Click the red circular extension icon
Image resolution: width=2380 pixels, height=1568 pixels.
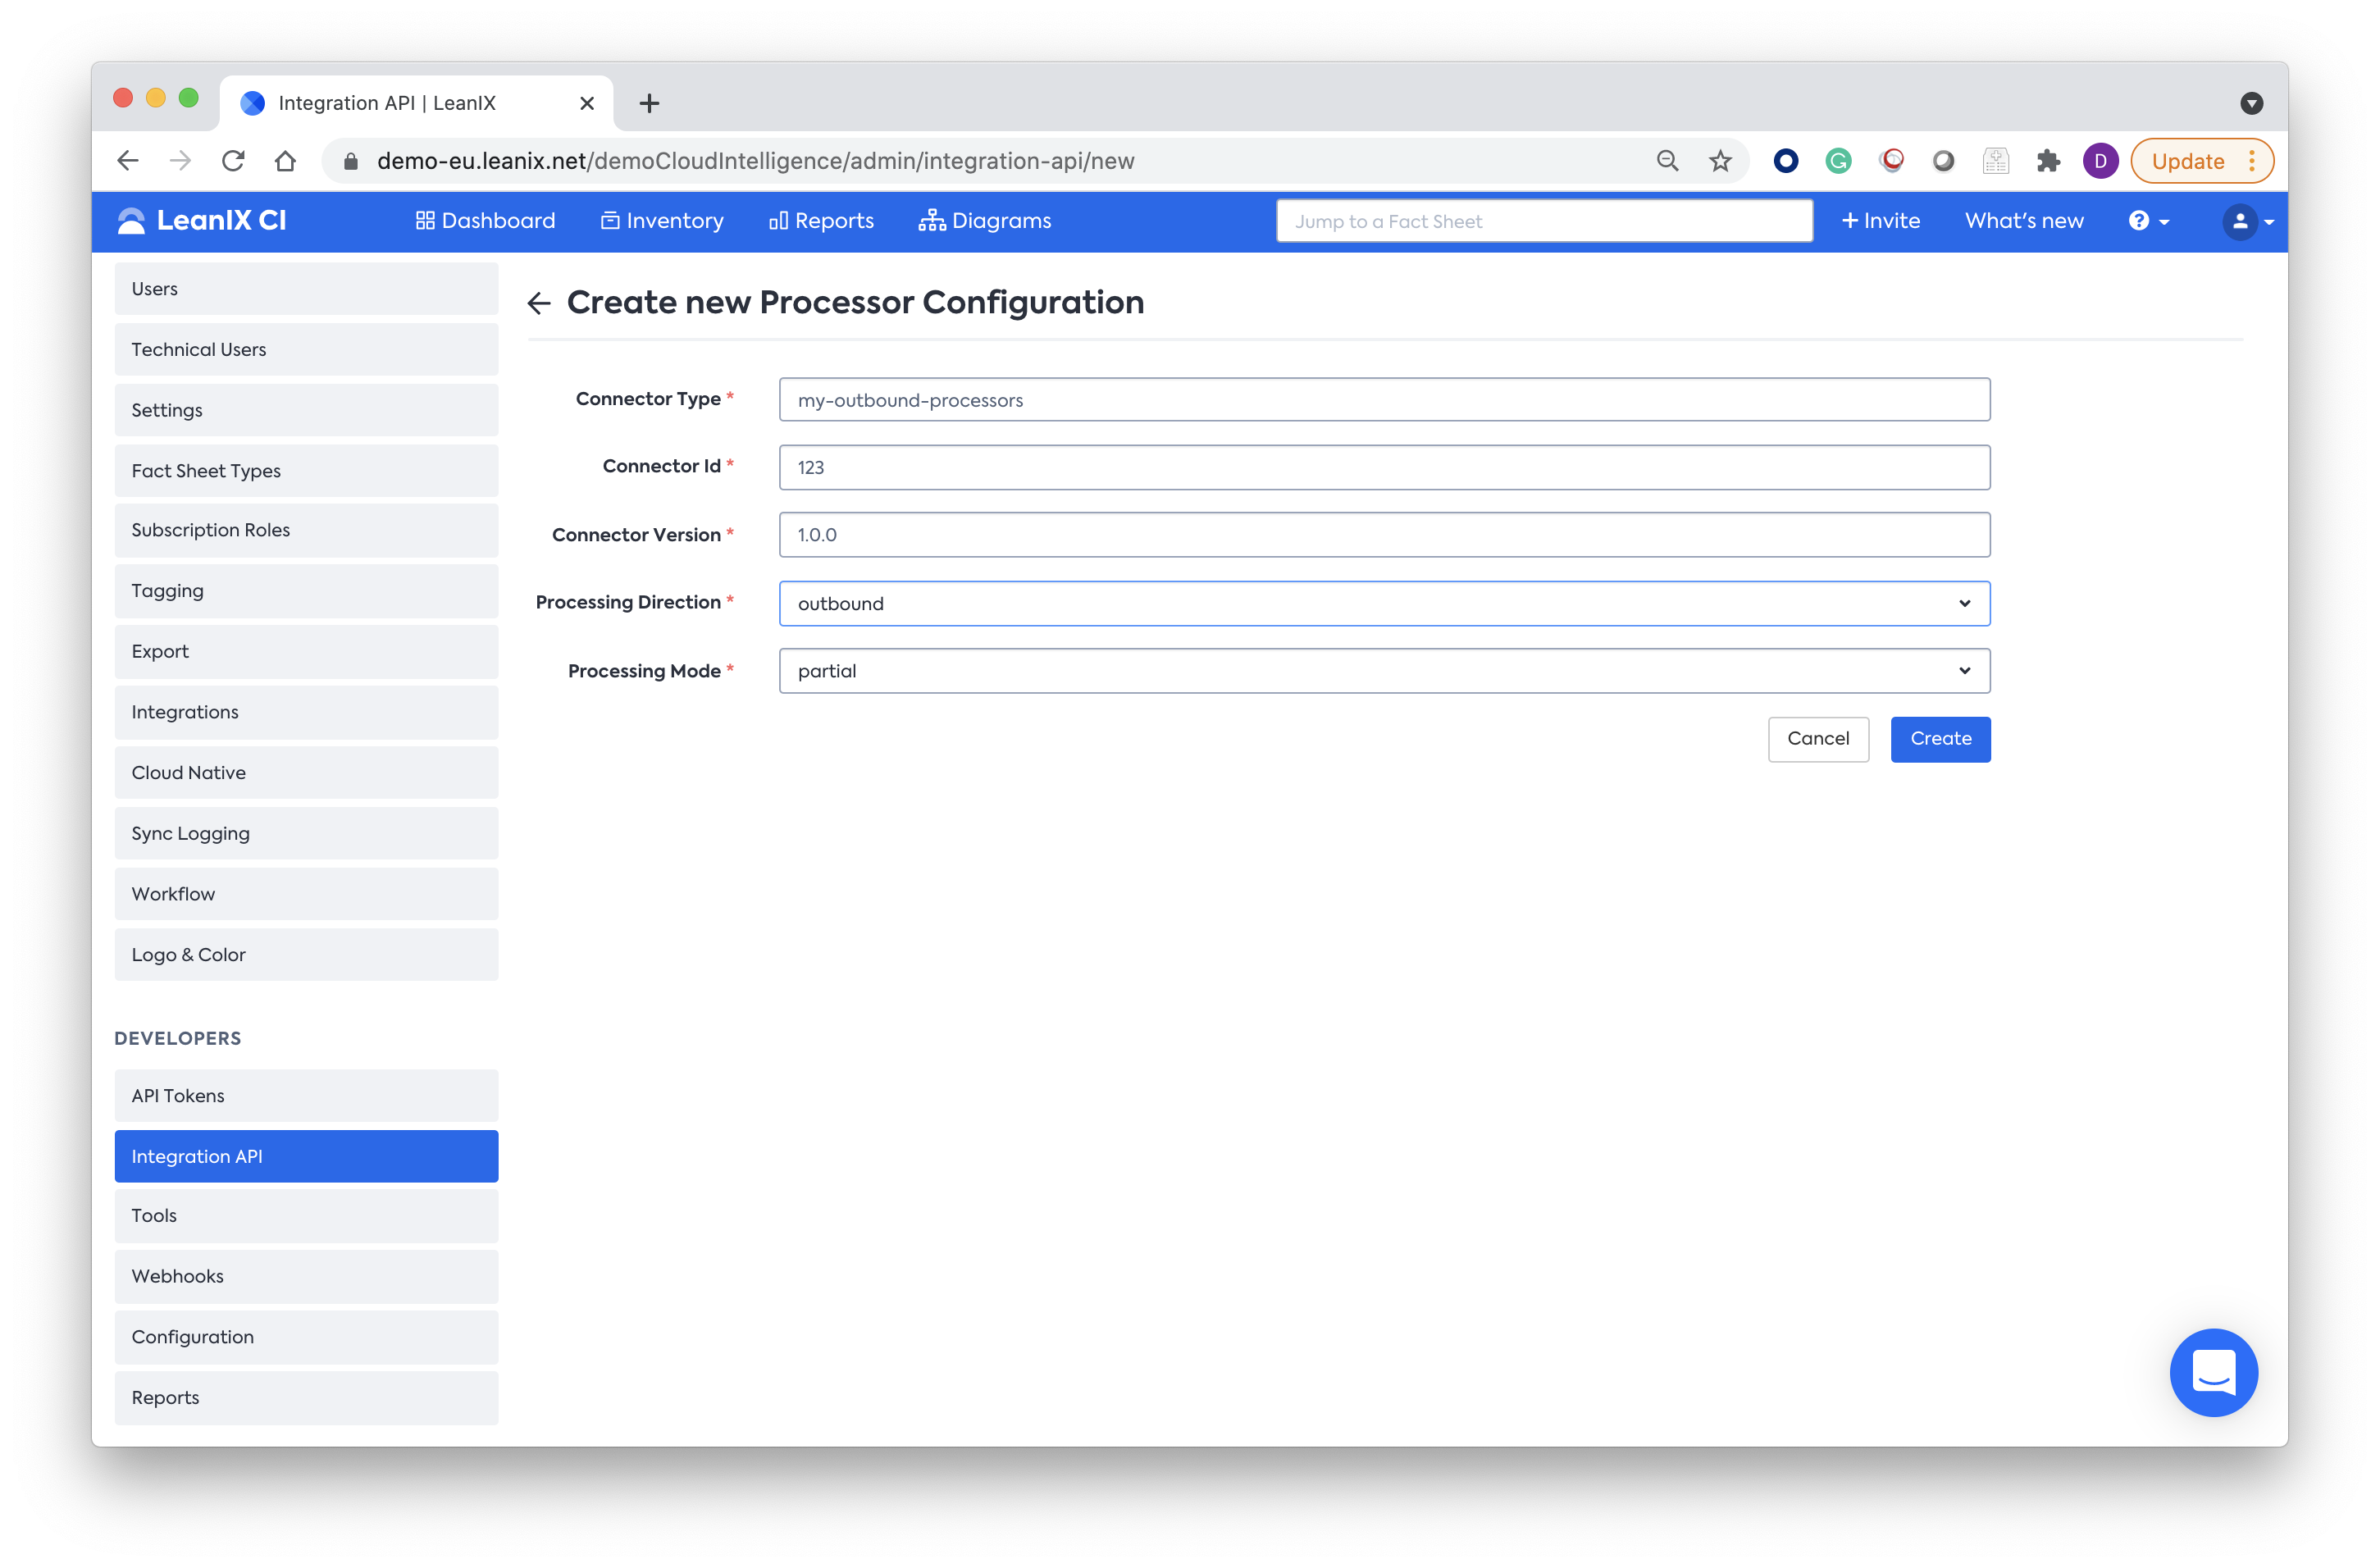point(1891,161)
